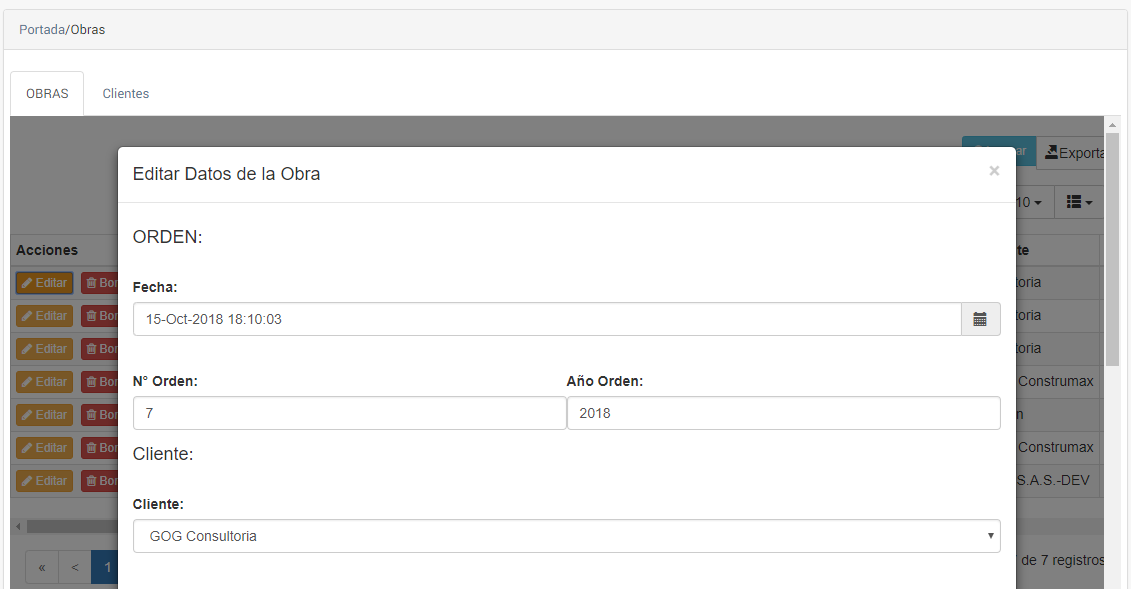Click the Borrar trash icon in the second row
This screenshot has height=606, width=1131.
click(92, 316)
